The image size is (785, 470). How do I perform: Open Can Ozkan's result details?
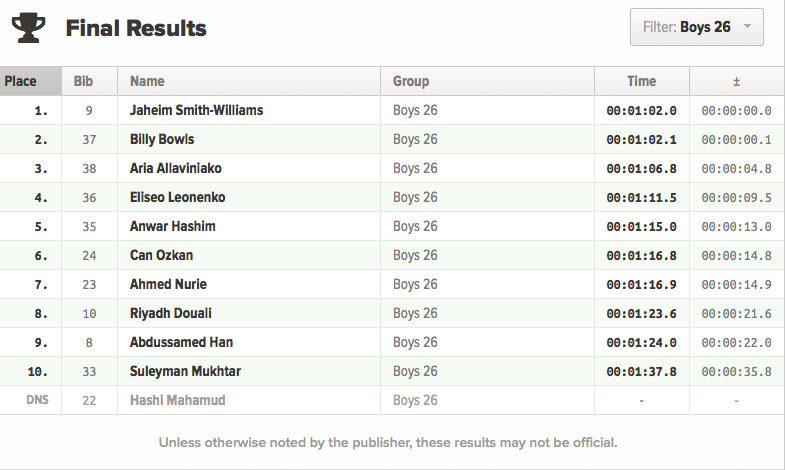(x=158, y=255)
